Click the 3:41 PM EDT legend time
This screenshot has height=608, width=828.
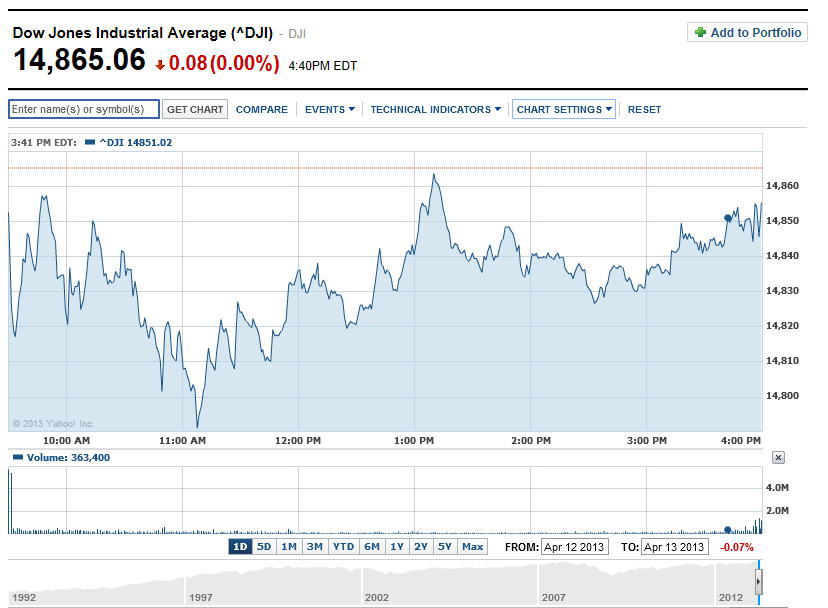tap(44, 142)
